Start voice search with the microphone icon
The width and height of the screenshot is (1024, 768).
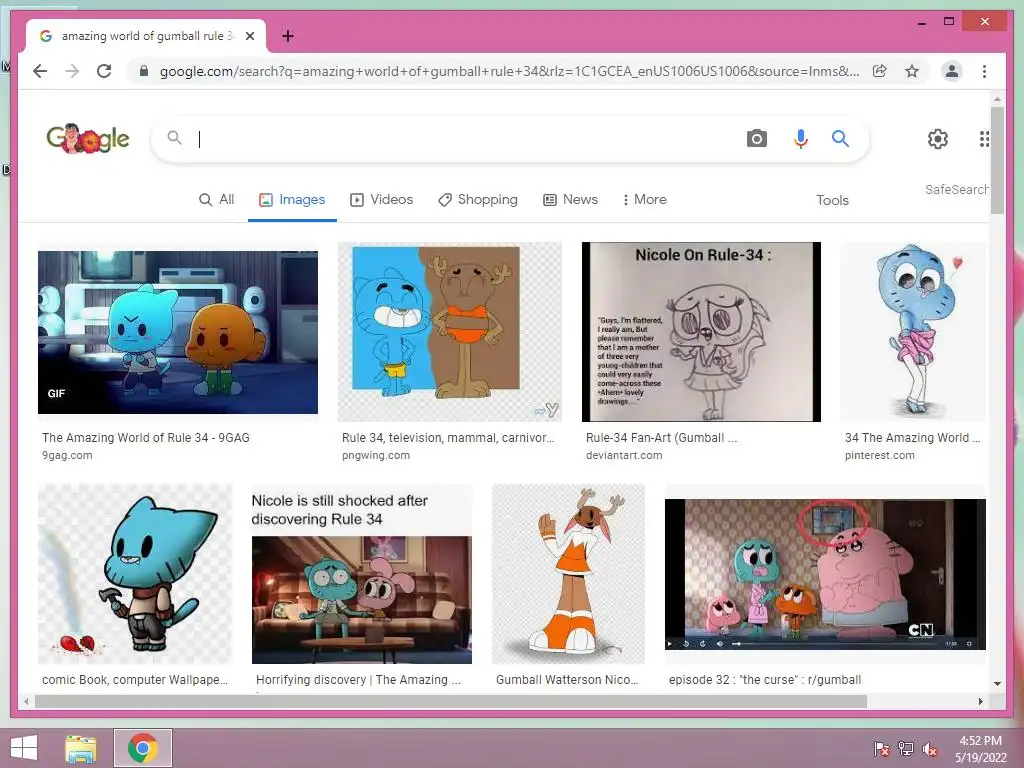pyautogui.click(x=801, y=138)
